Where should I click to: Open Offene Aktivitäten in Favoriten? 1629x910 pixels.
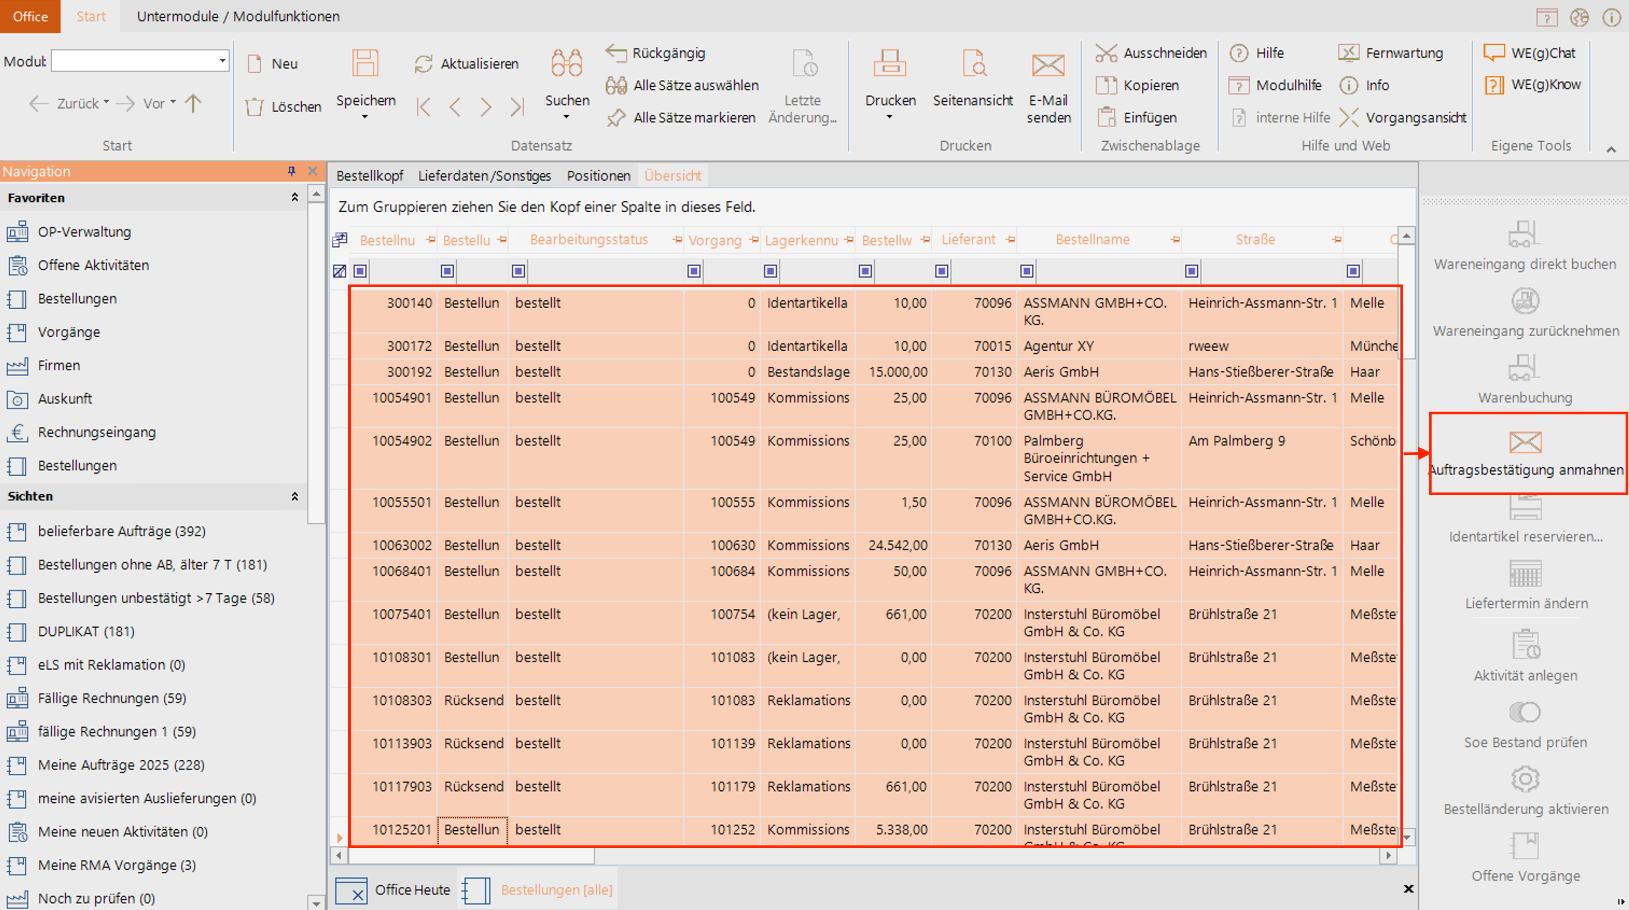[x=93, y=265]
